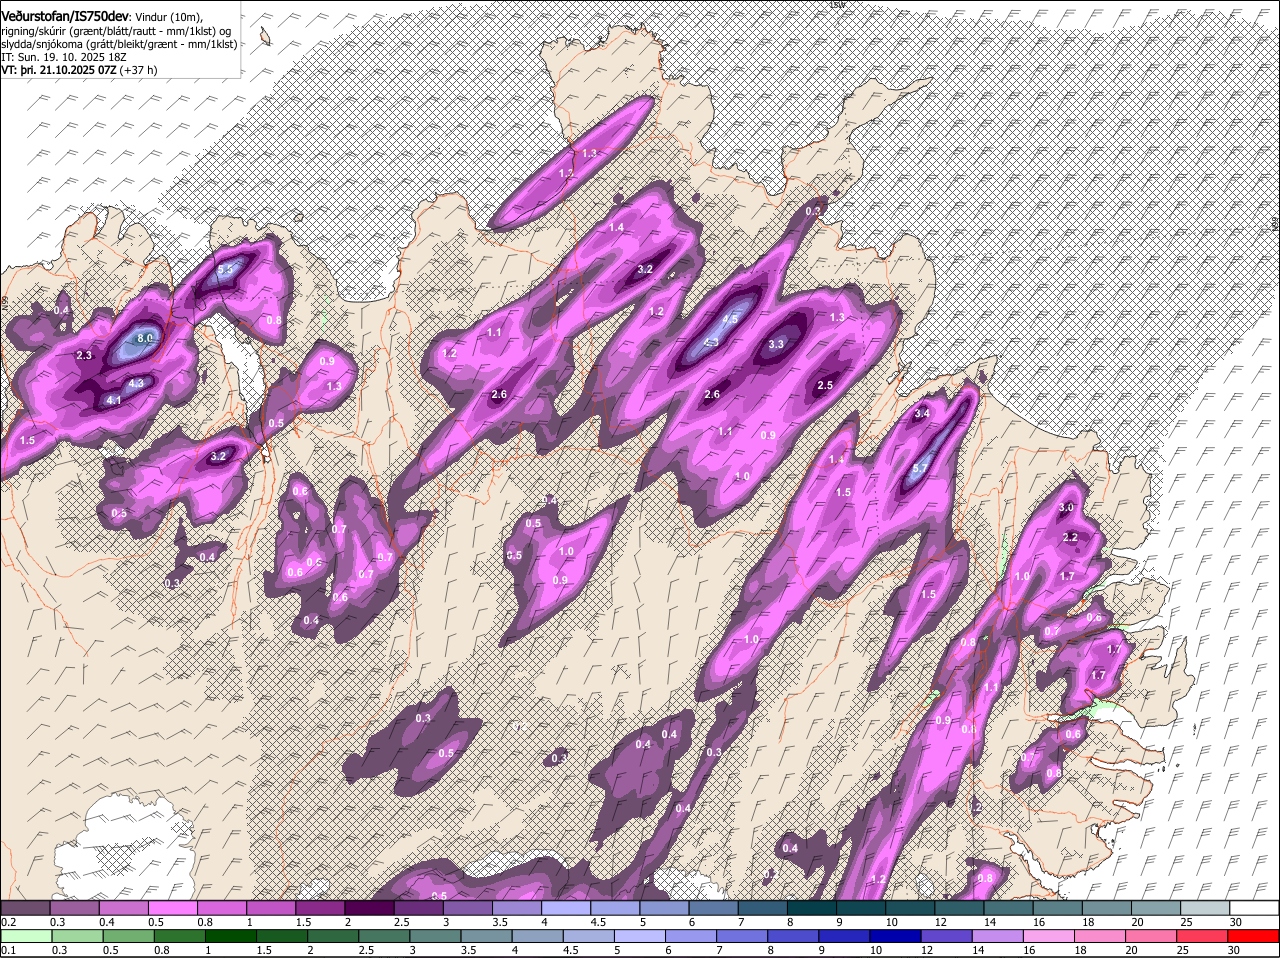Click the 2.6 value left of 2.5
1280x958 pixels.
tap(712, 394)
